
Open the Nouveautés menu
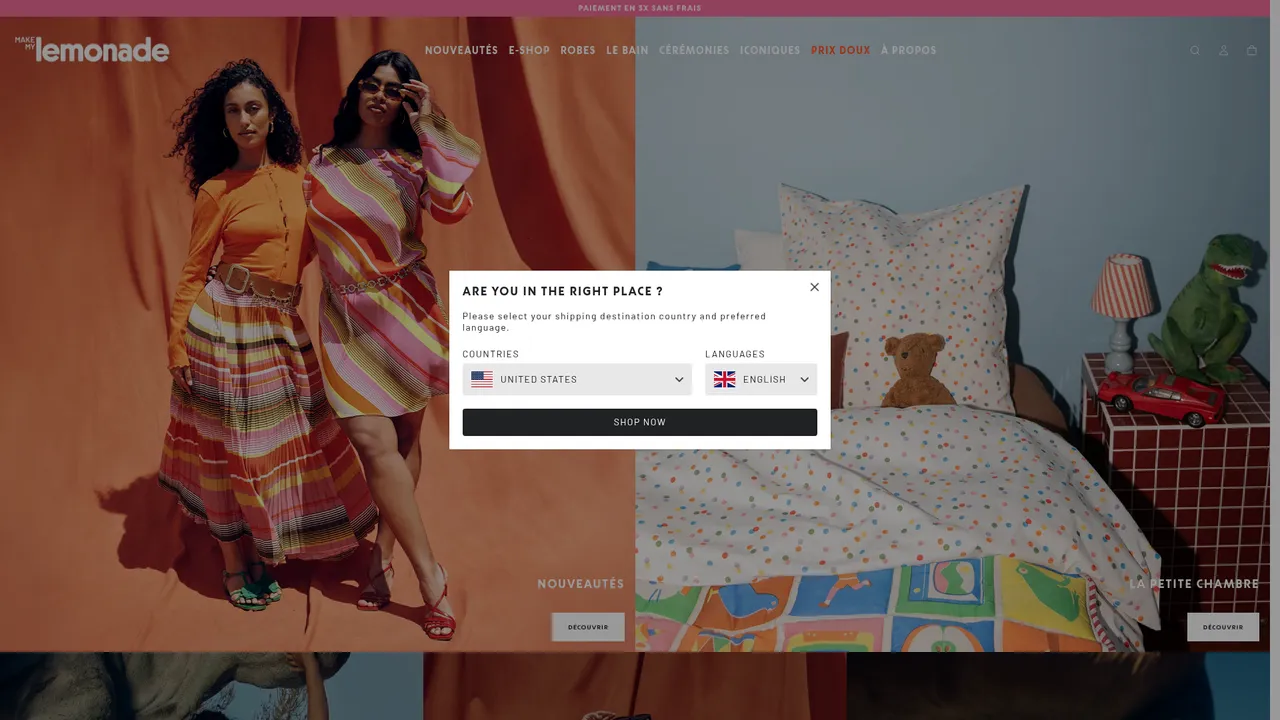461,50
